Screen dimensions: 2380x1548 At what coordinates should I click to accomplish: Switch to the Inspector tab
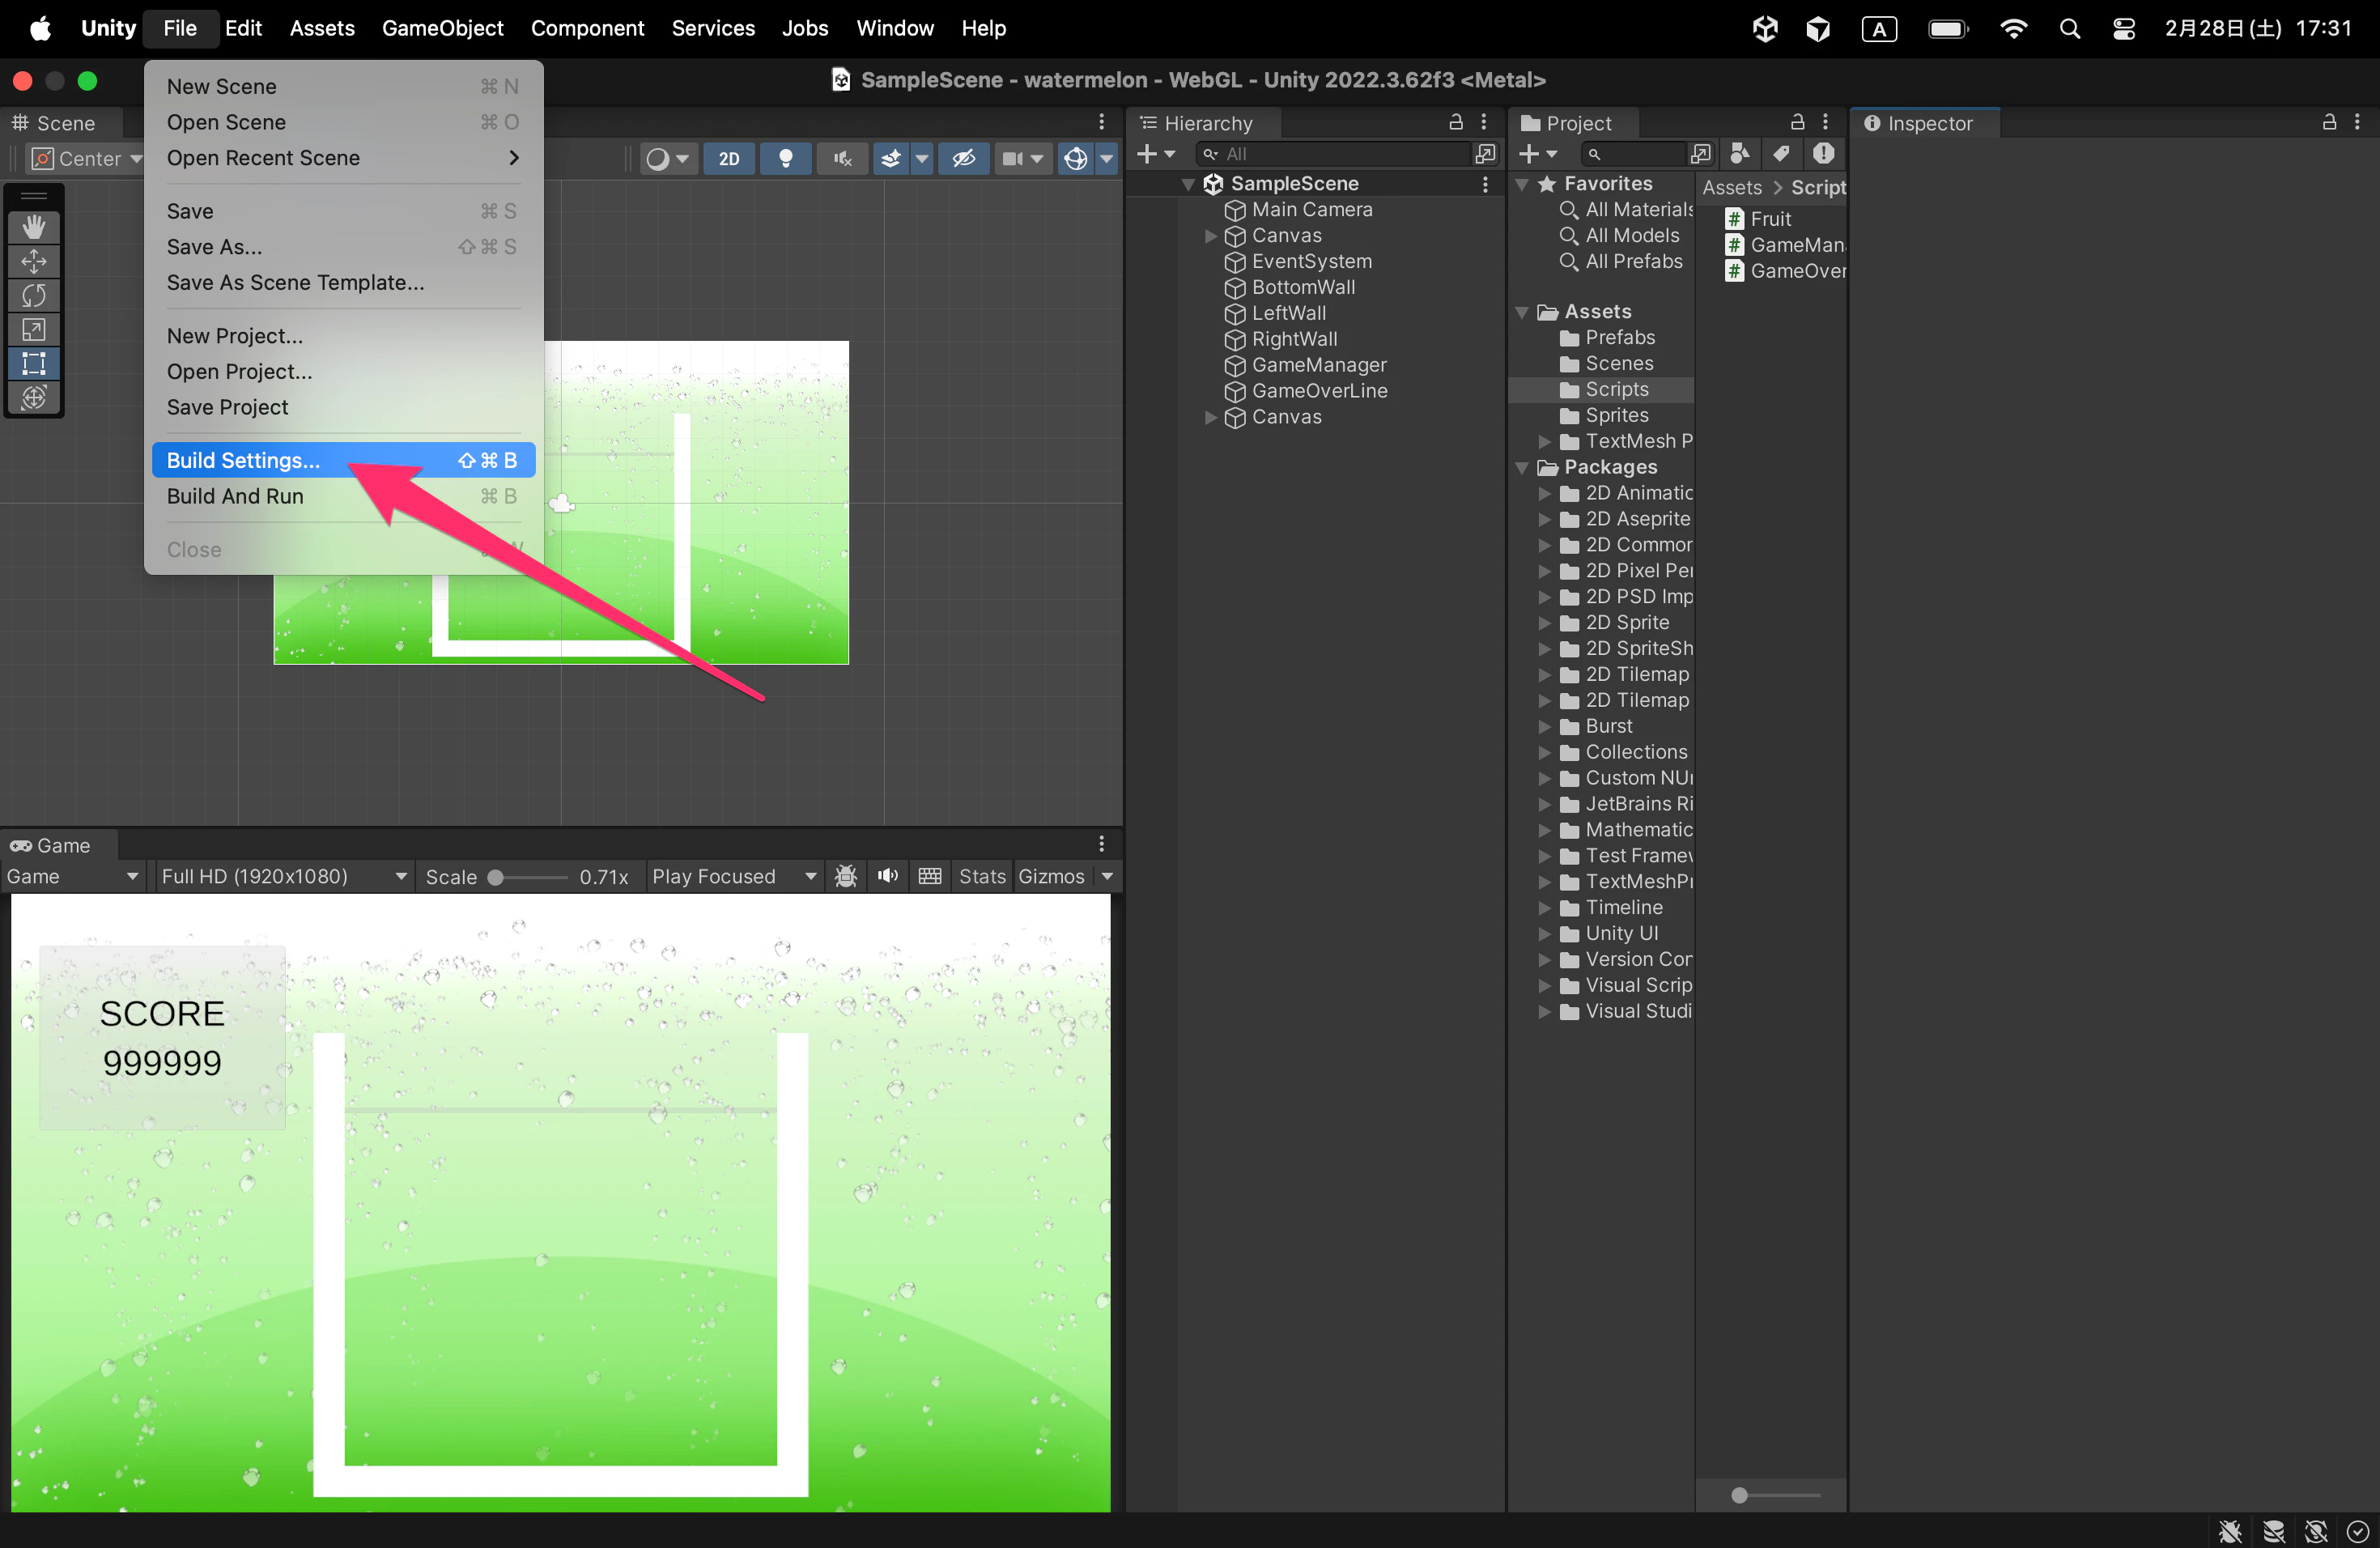pos(1925,123)
